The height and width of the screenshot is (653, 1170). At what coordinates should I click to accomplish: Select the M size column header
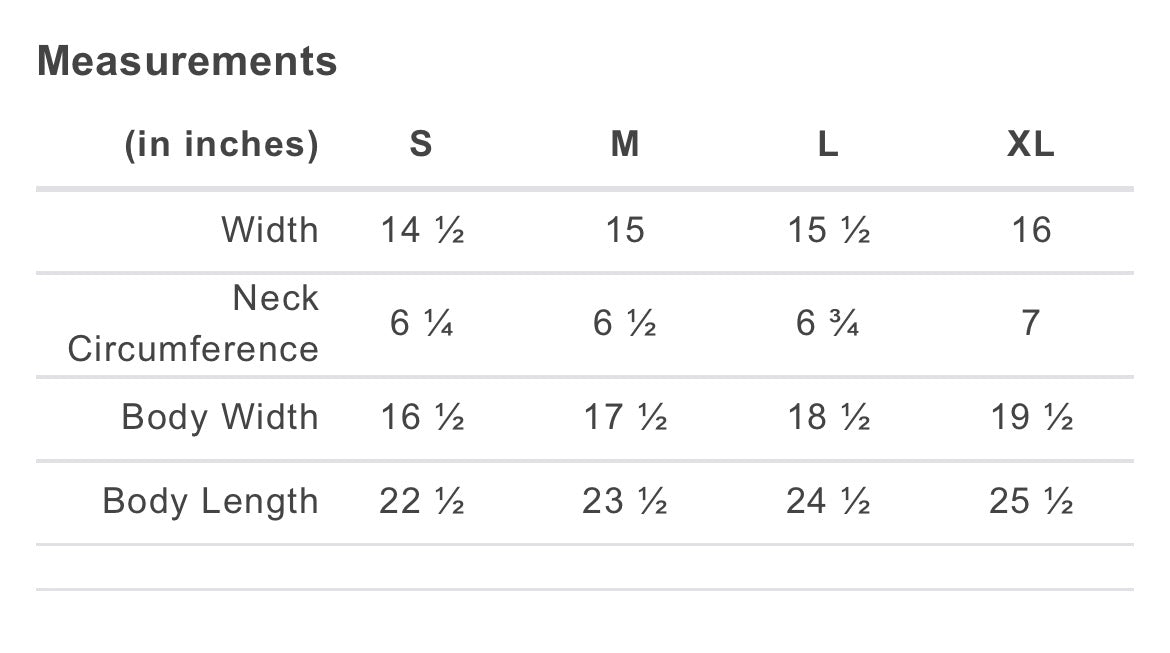click(625, 145)
